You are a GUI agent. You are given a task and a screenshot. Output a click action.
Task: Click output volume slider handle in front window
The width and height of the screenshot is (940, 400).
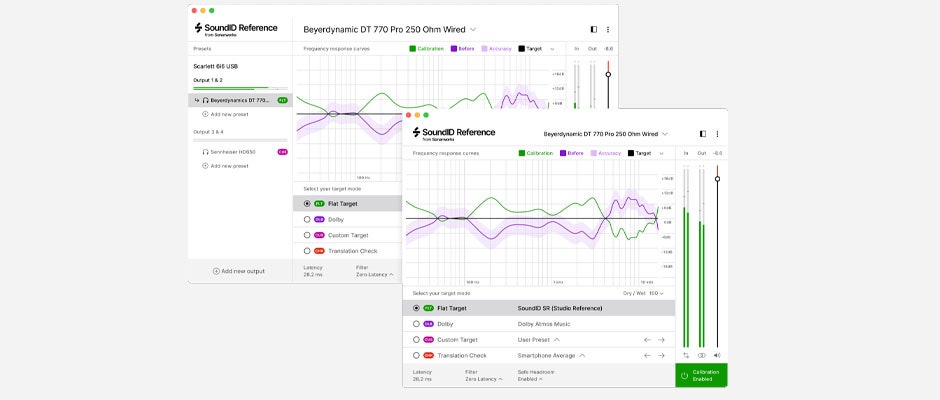tap(717, 178)
